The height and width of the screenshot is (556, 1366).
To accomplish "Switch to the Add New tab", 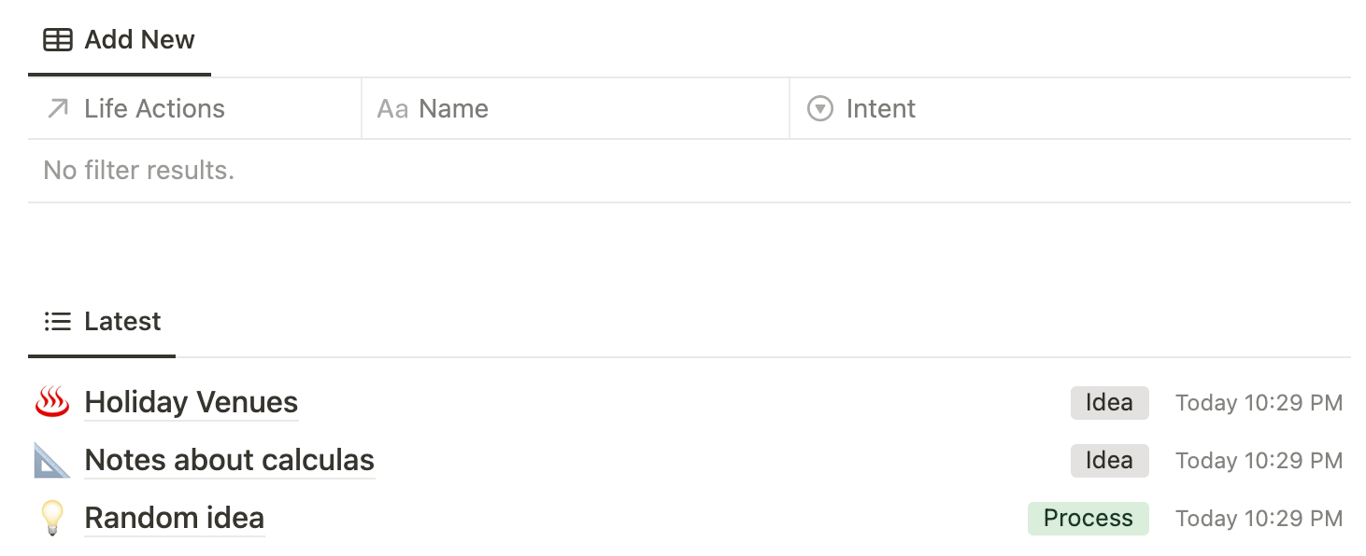I will pyautogui.click(x=139, y=40).
